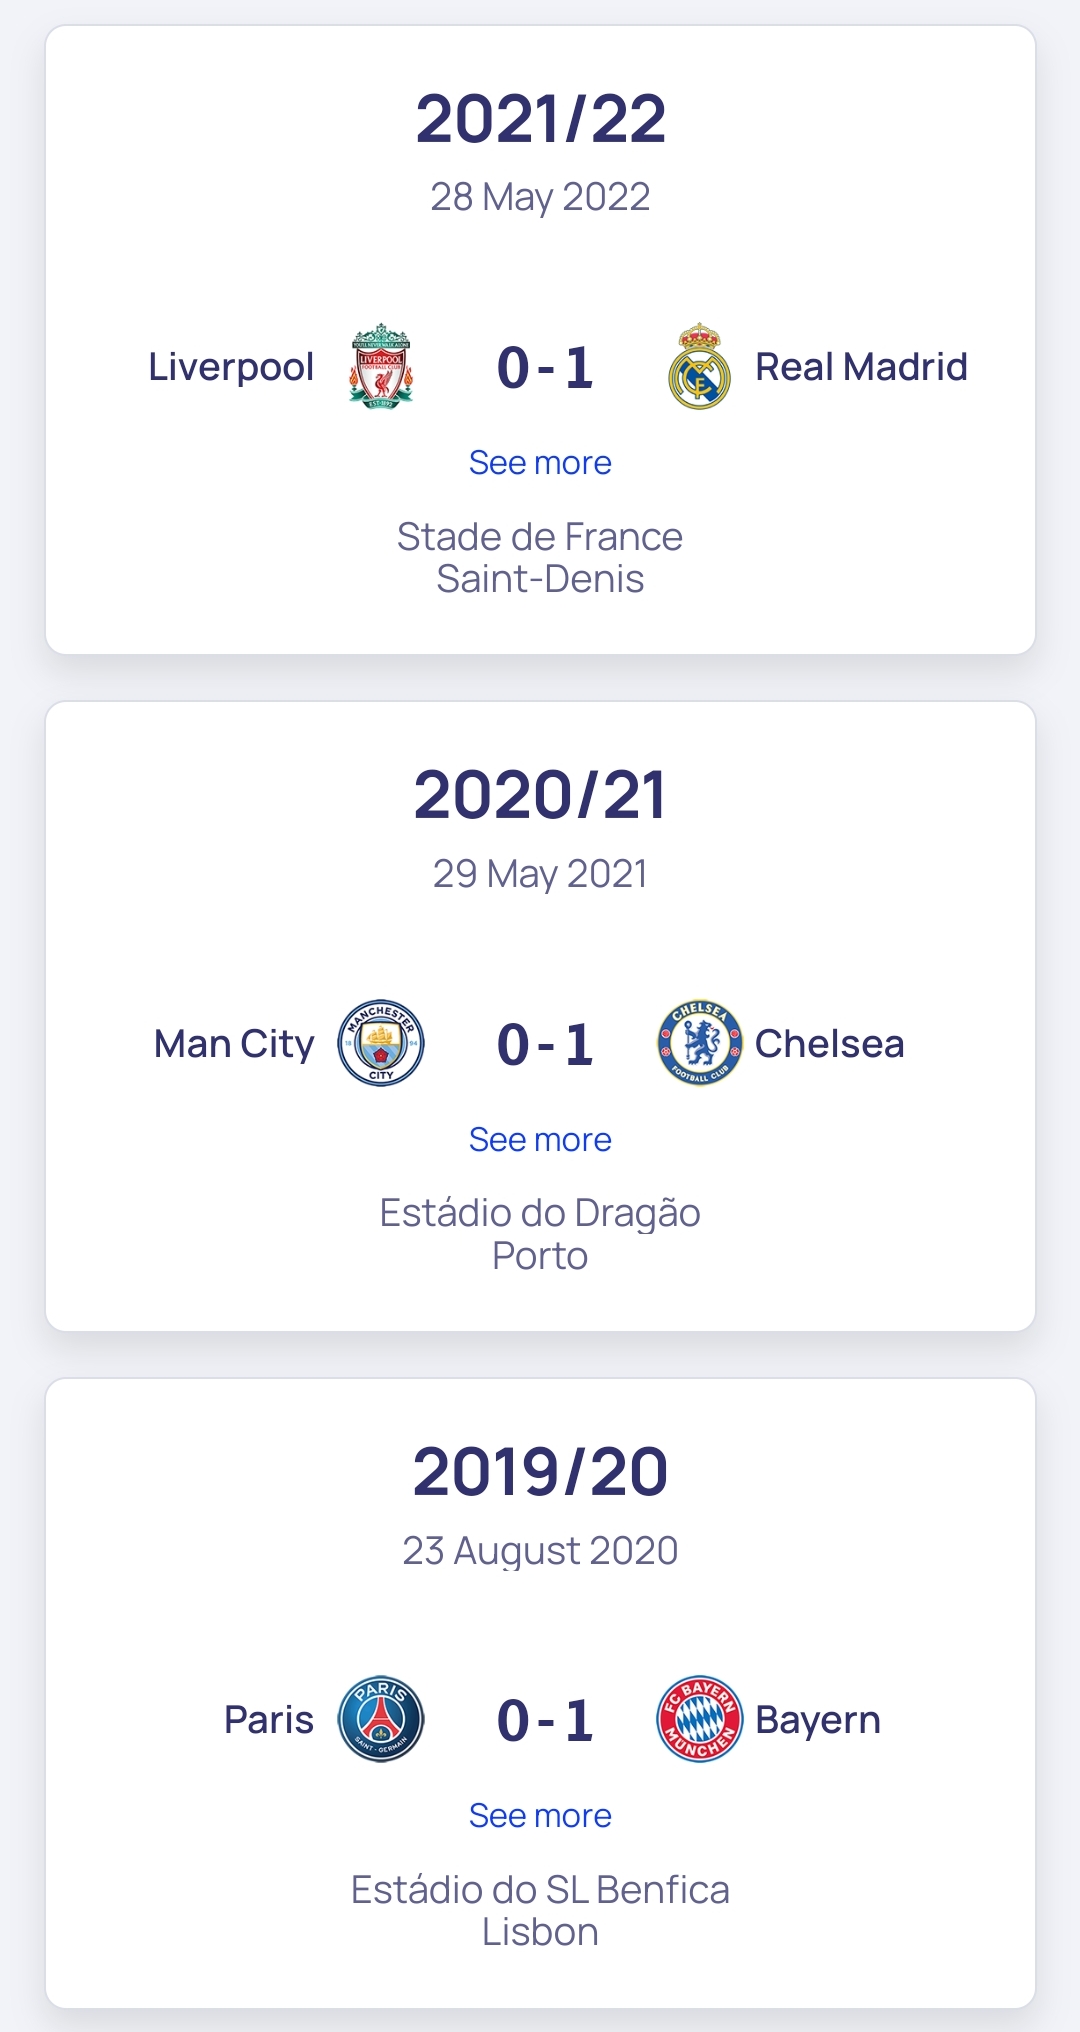Click the Liverpool vs Real Madrid score

tap(545, 368)
